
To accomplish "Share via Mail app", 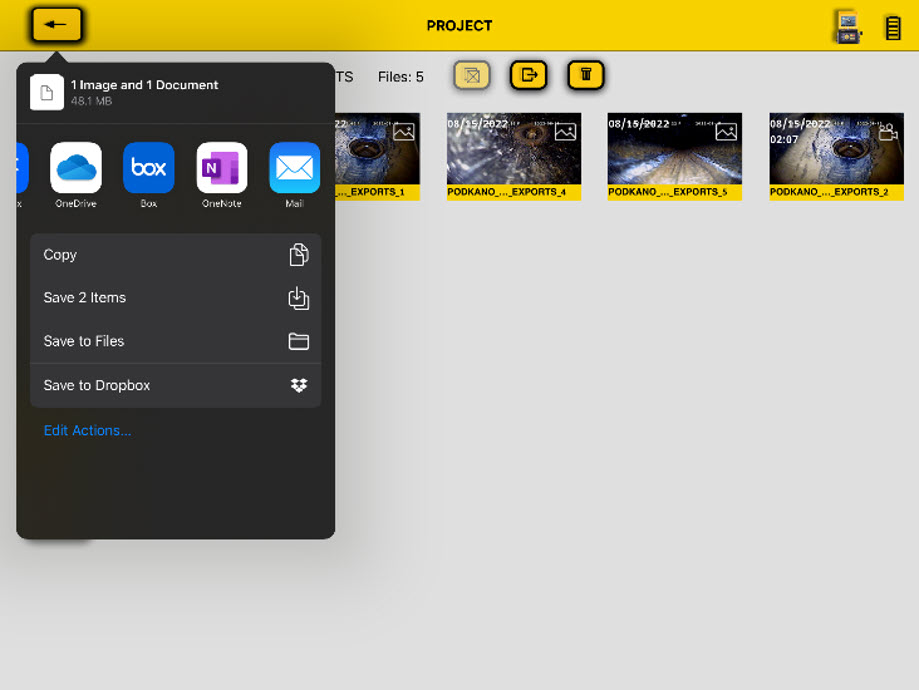I will pyautogui.click(x=294, y=175).
